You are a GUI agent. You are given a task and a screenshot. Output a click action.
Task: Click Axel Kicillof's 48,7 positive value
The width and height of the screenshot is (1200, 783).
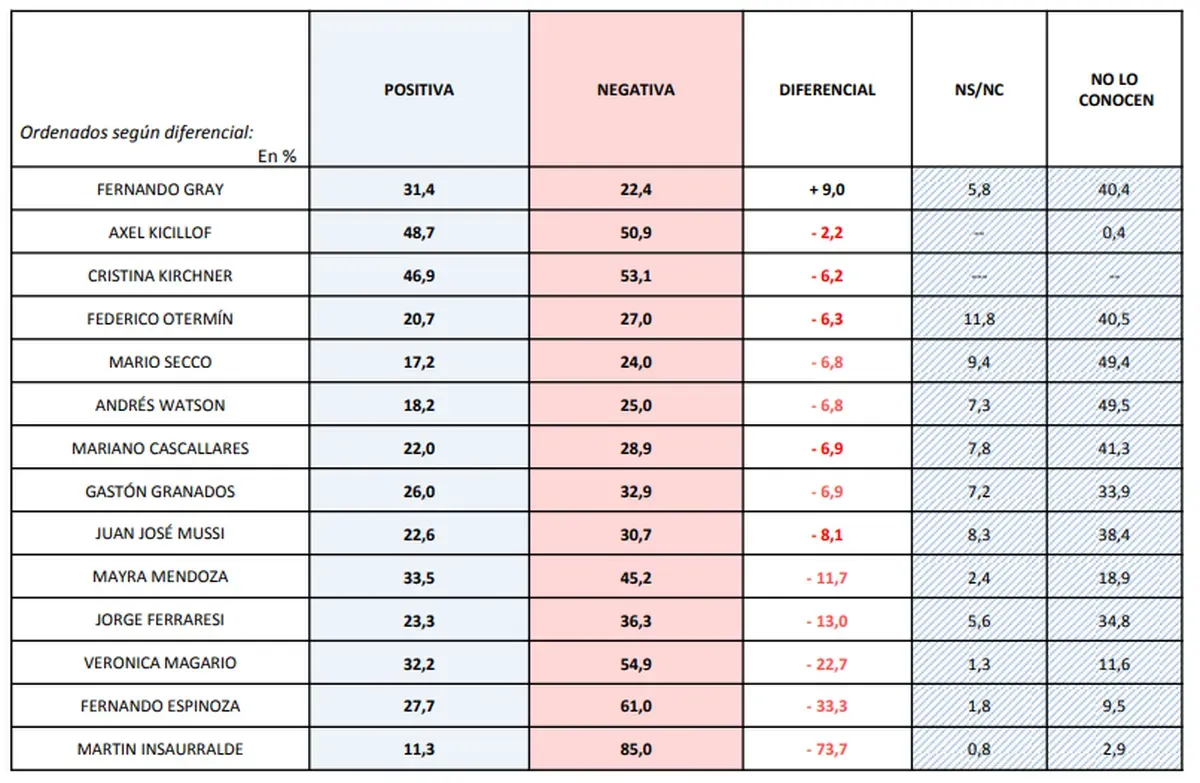419,232
